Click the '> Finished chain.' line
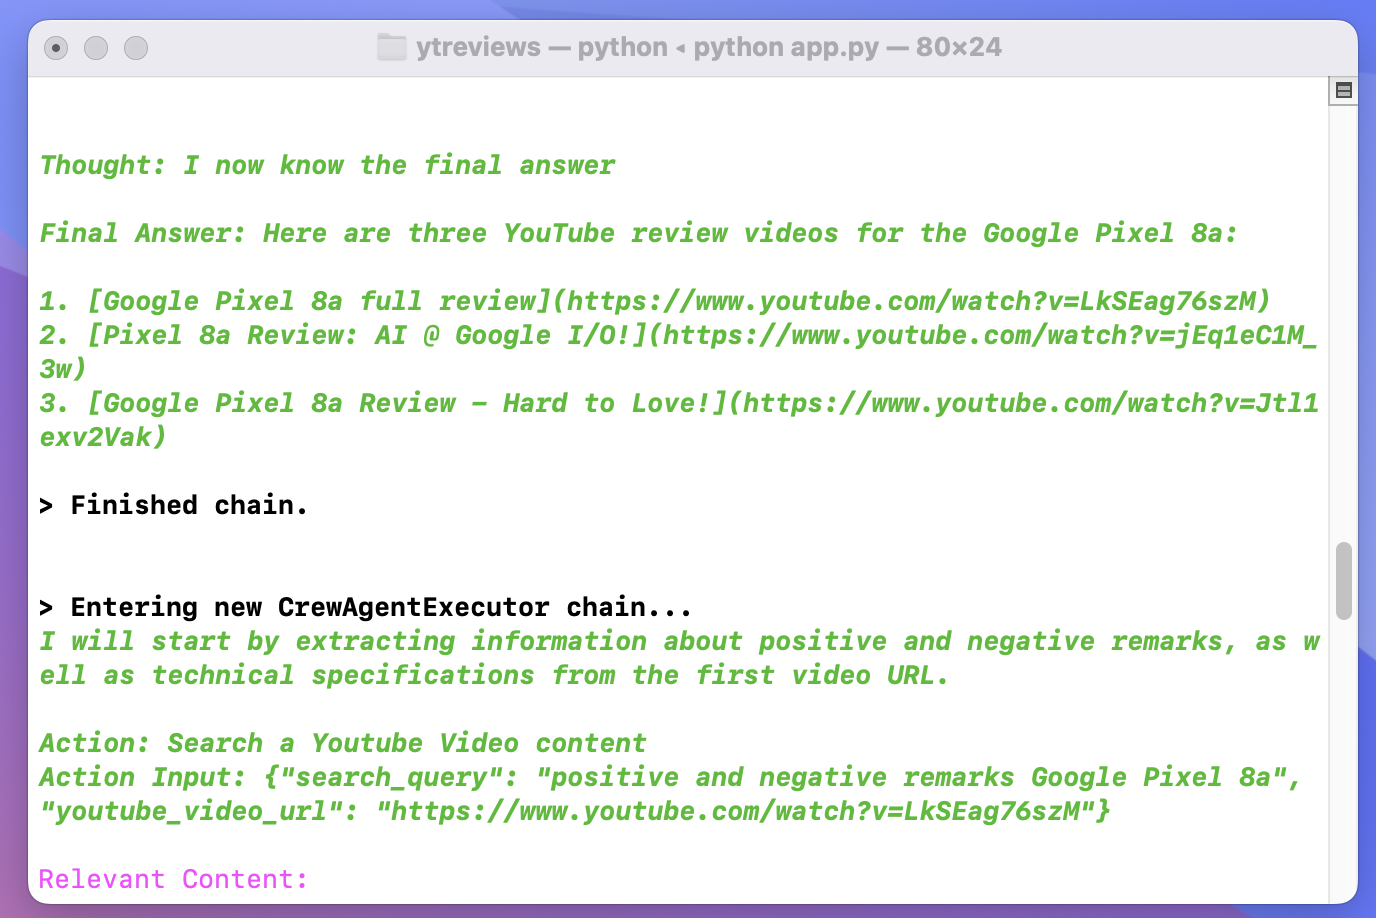 (x=173, y=505)
